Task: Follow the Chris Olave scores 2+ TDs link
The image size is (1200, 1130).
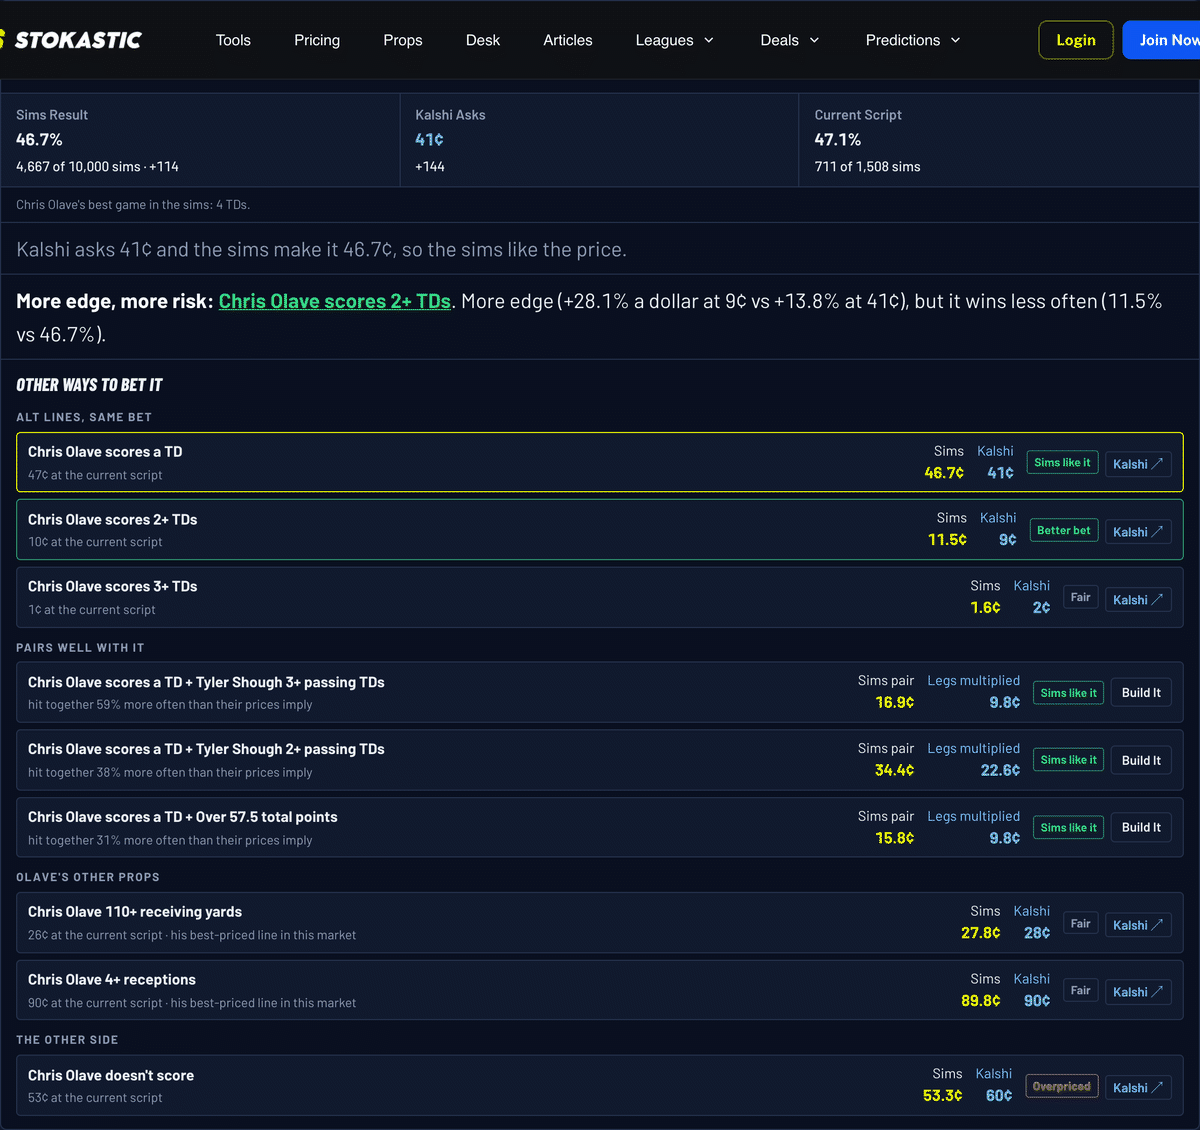Action: pyautogui.click(x=335, y=301)
